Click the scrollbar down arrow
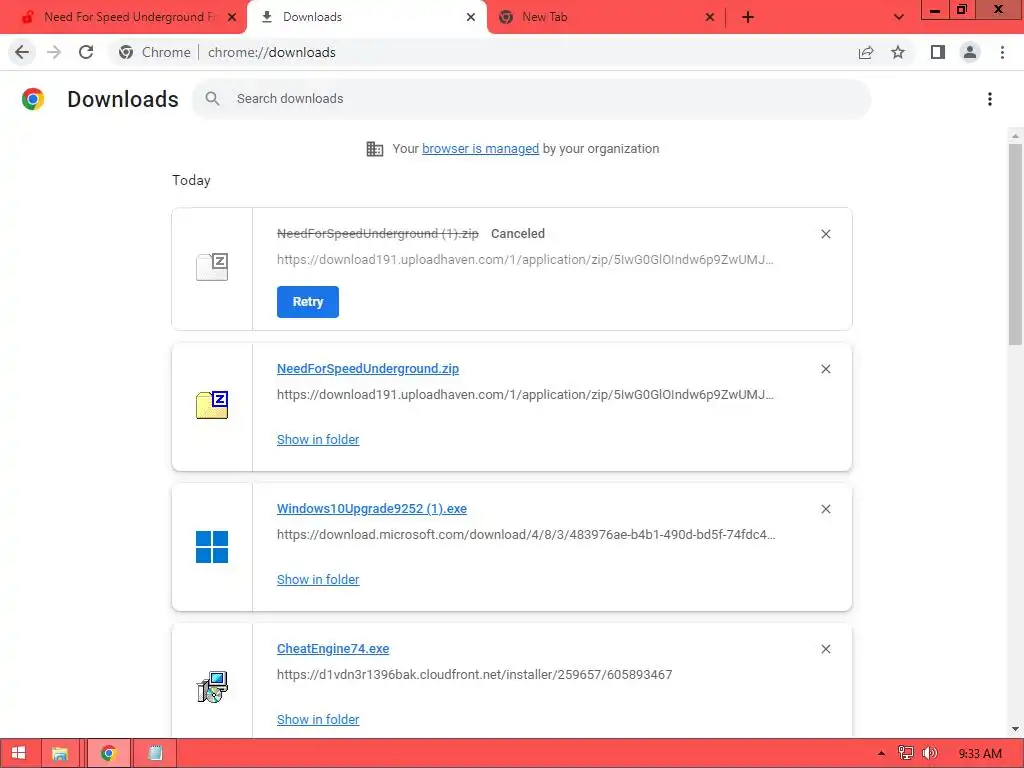Image resolution: width=1024 pixels, height=768 pixels. point(1016,729)
